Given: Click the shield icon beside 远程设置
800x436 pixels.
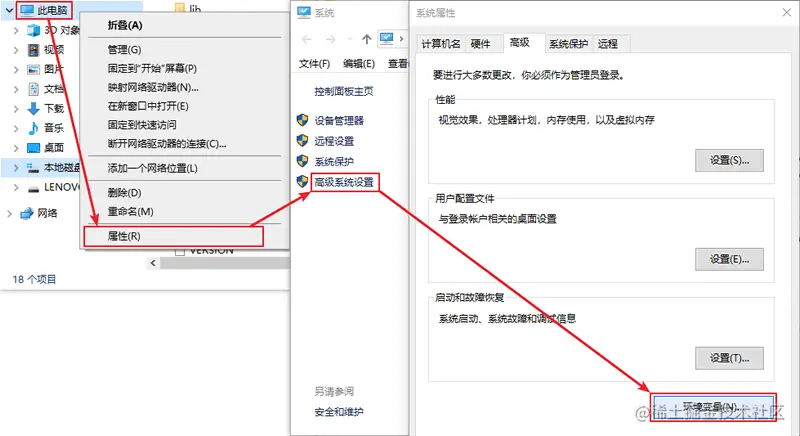Looking at the screenshot, I should click(303, 141).
